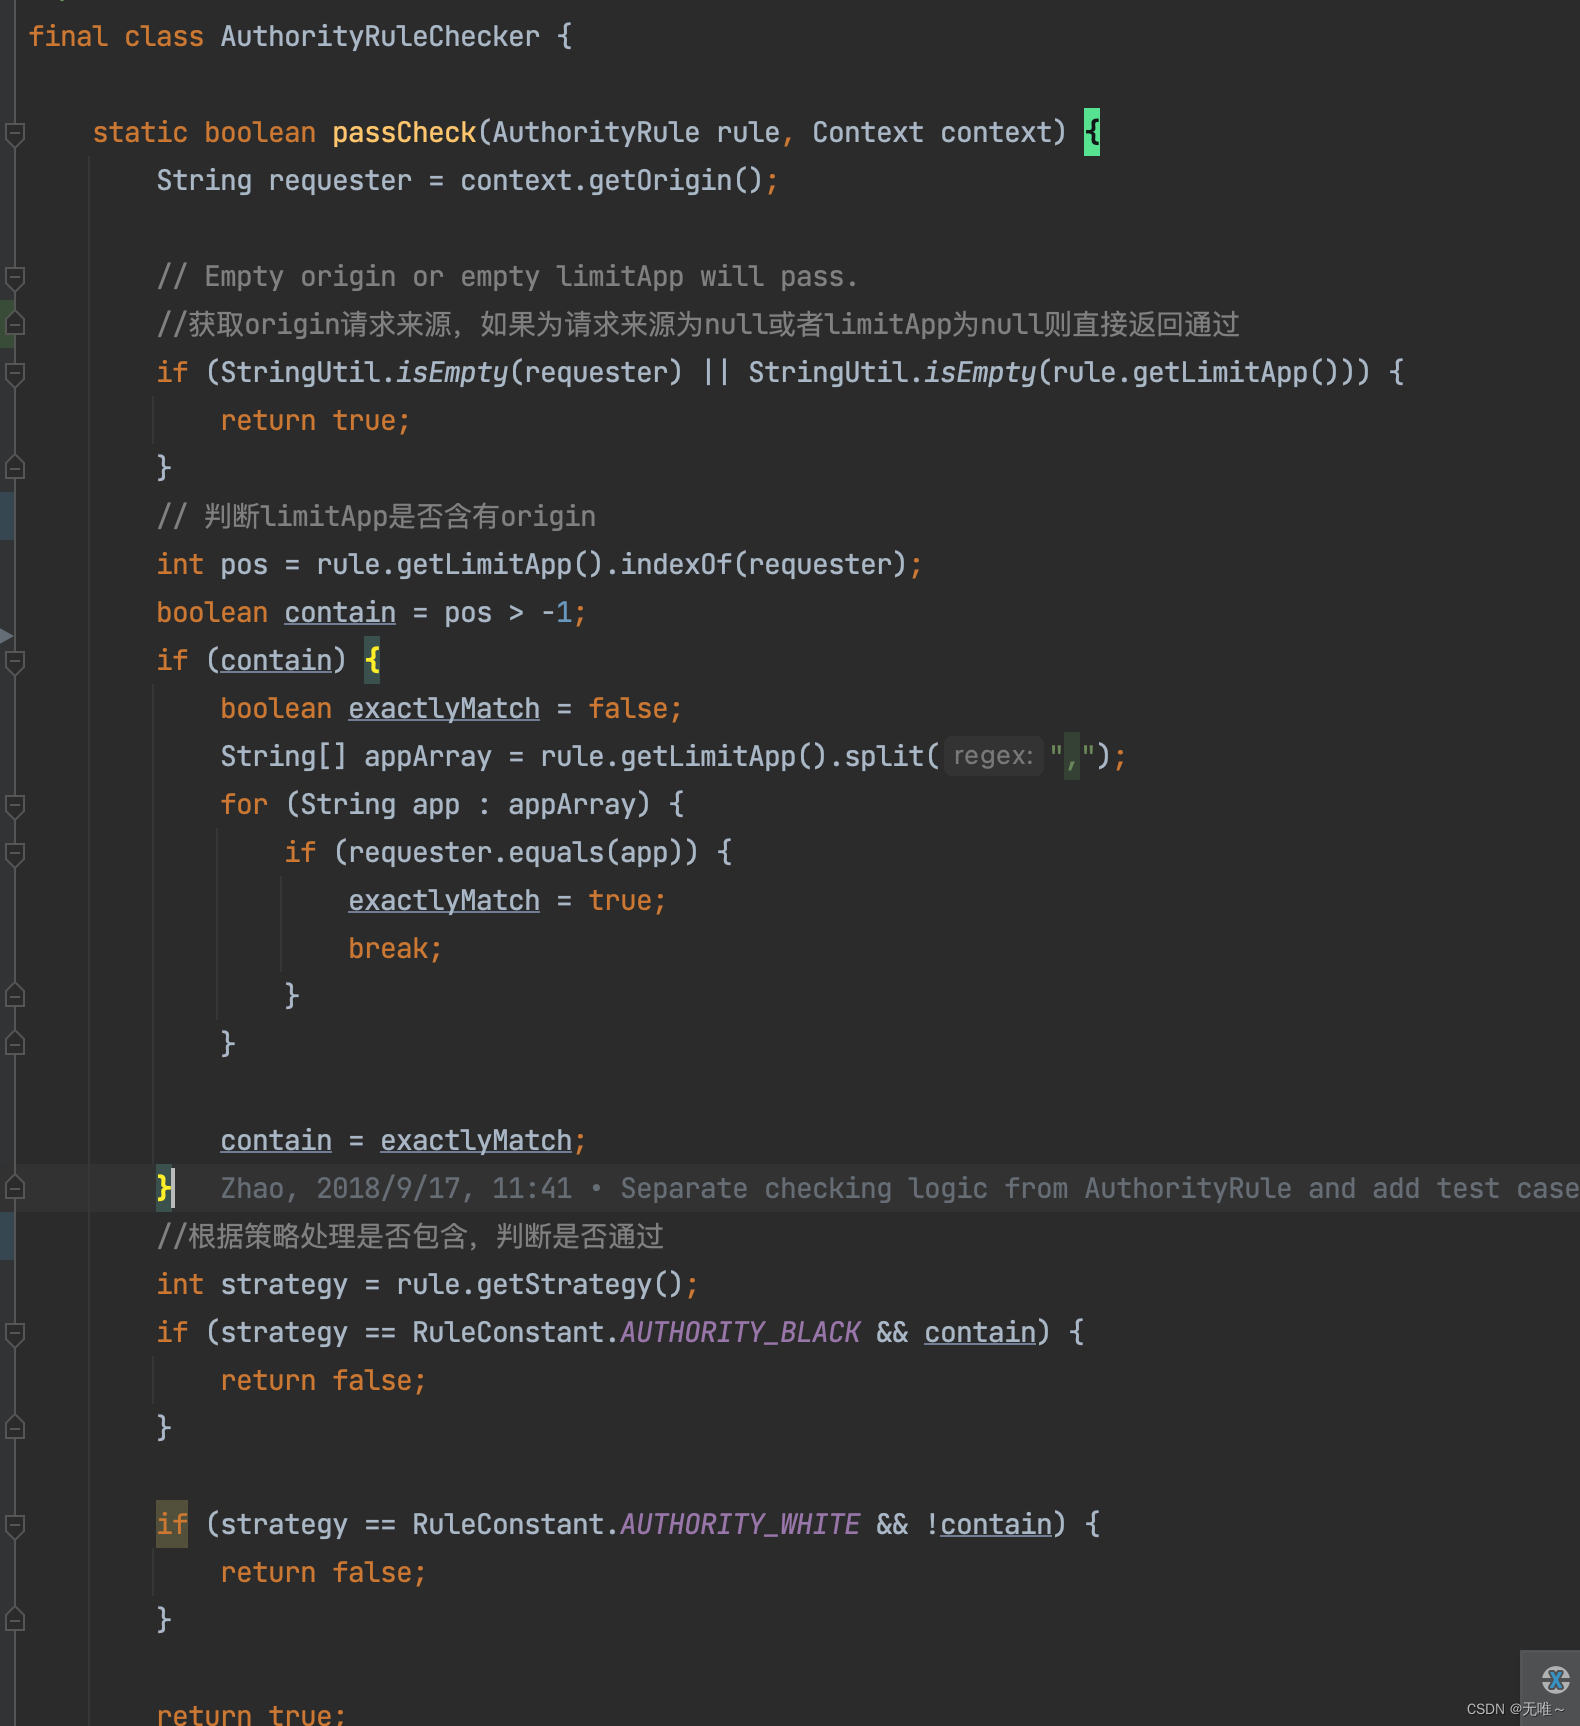This screenshot has width=1580, height=1726.
Task: Click the 'static' keyword of passCheck
Action: 140,132
